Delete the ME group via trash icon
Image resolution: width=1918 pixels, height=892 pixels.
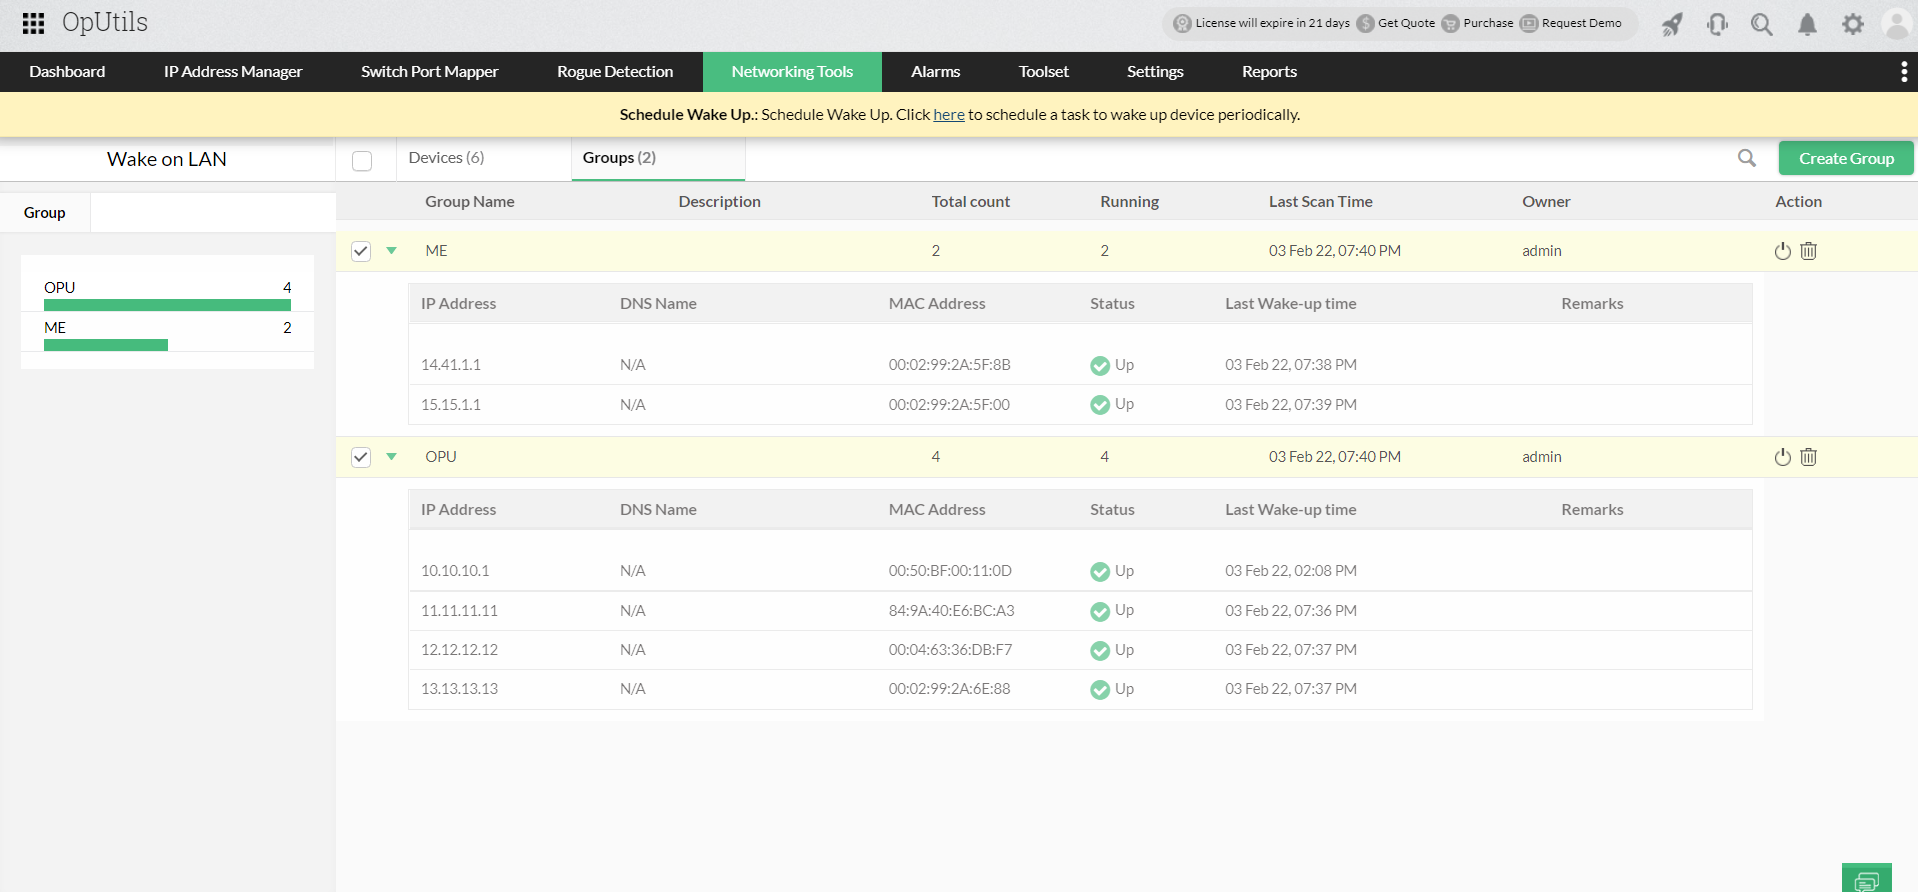1808,251
